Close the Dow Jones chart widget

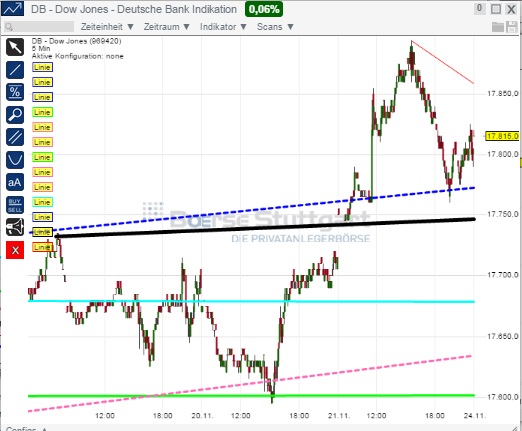coord(511,9)
